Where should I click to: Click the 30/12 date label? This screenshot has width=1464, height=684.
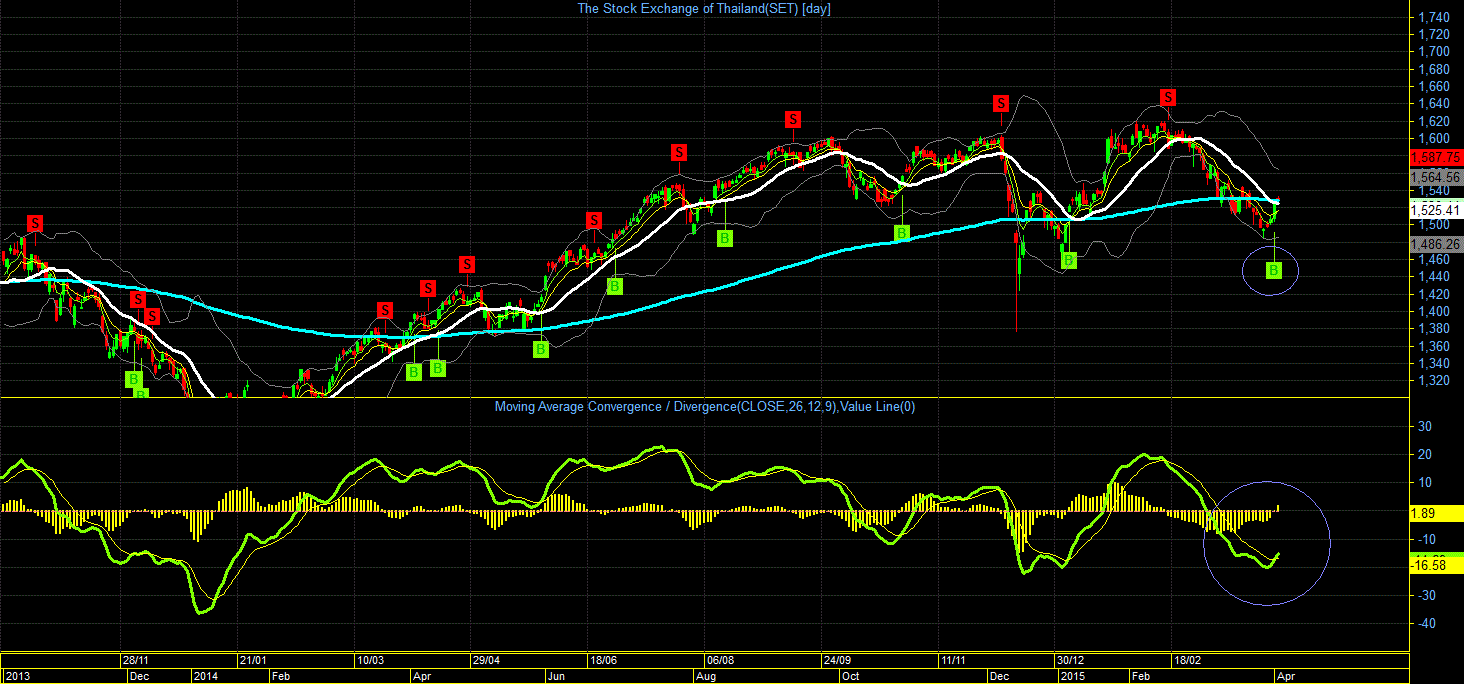[x=1072, y=660]
